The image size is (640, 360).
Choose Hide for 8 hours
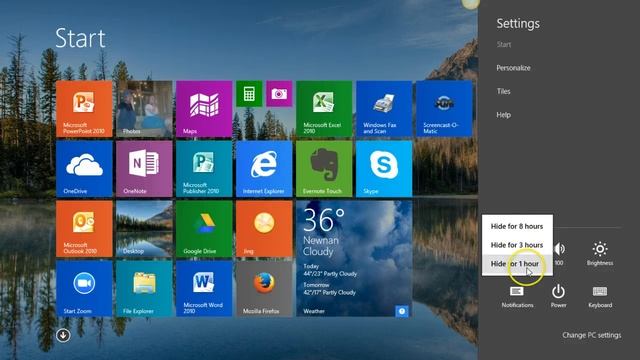pos(517,226)
